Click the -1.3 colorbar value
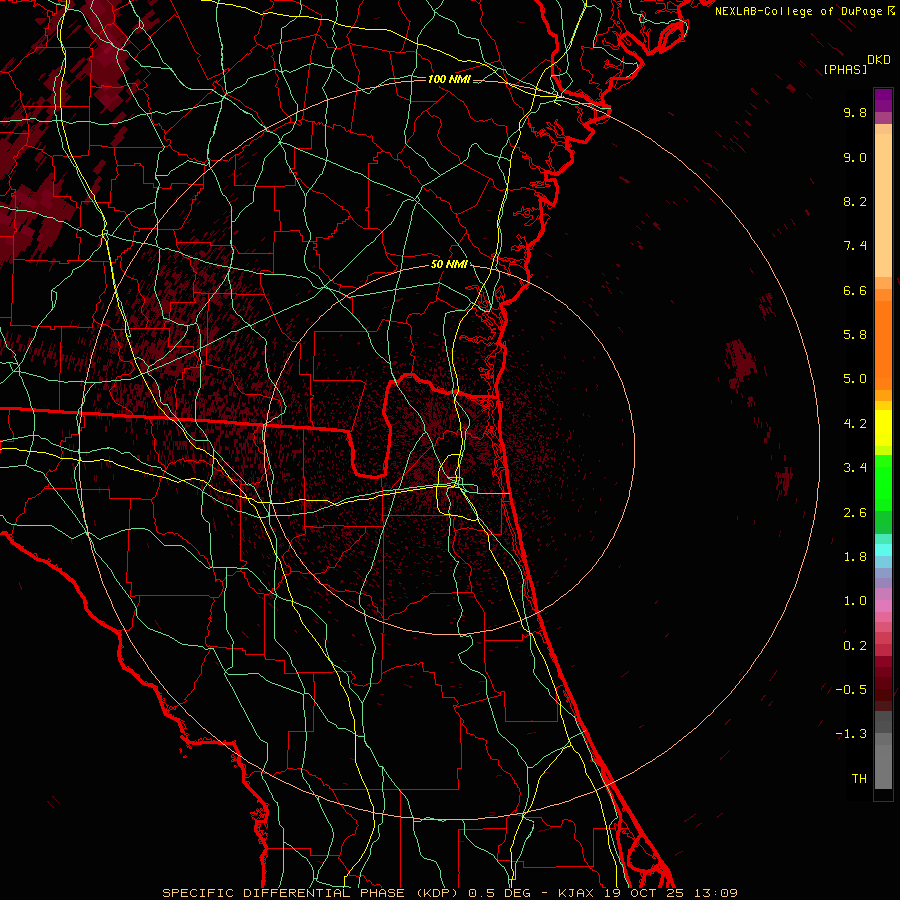 tap(851, 734)
